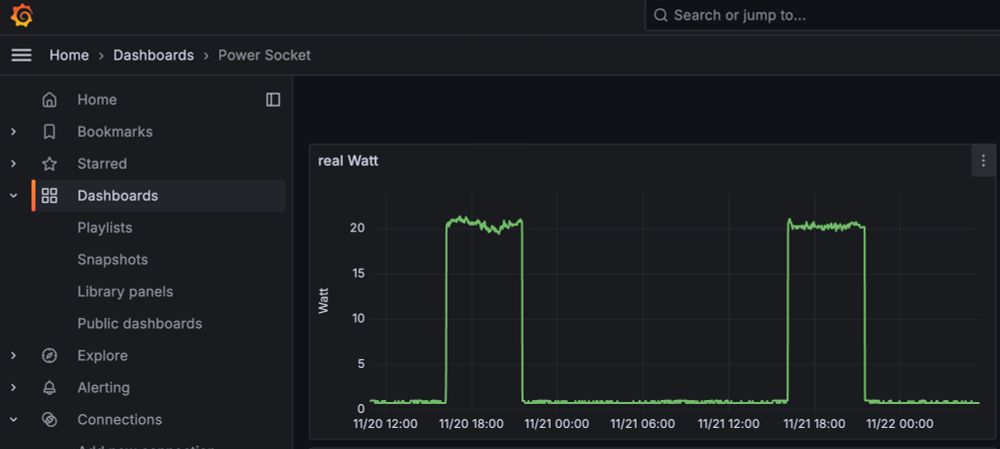
Task: Open the real Watt panel menu
Action: 983,161
